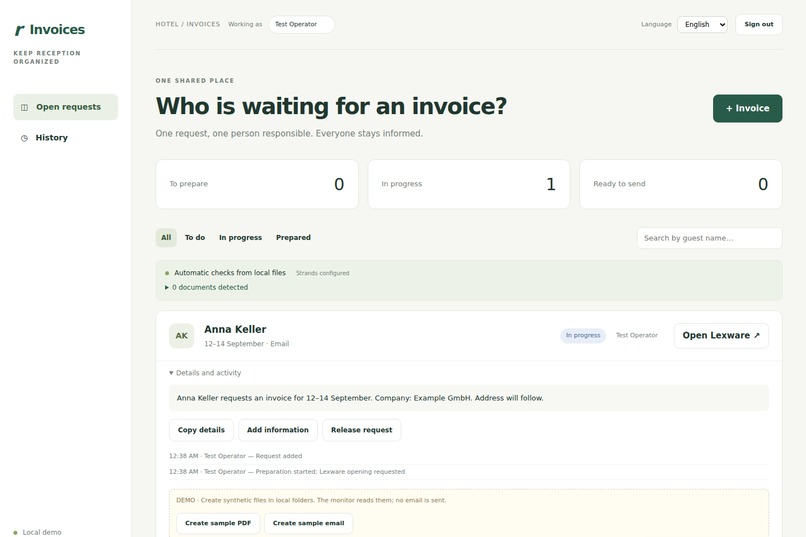Viewport: 806px width, 537px height.
Task: Click the Strands configured label
Action: click(x=322, y=273)
